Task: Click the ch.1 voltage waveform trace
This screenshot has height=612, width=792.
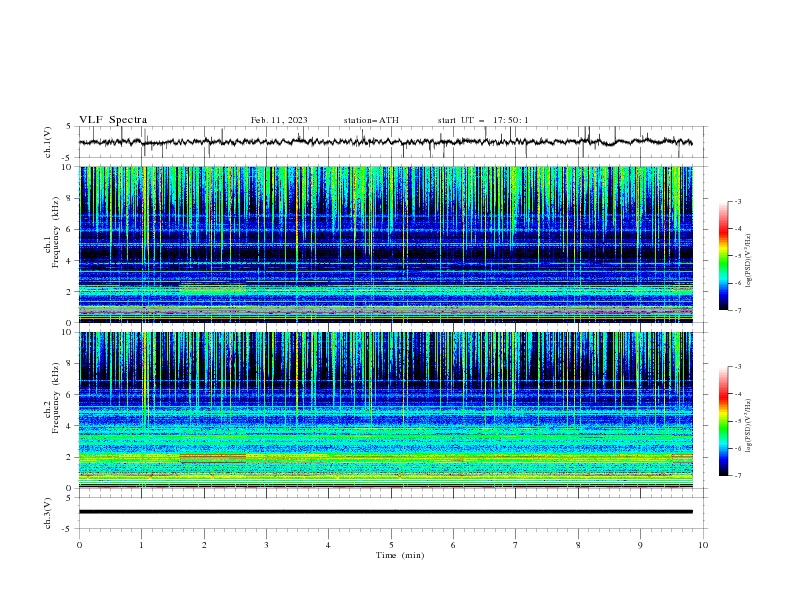Action: coord(385,142)
